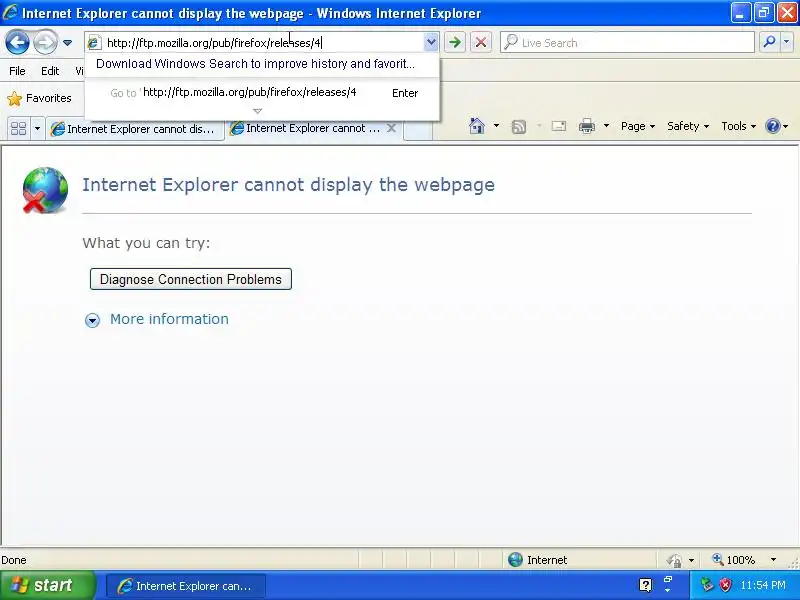Select the Go to ftp.mozilla.org suggestion
The height and width of the screenshot is (600, 800).
pos(261,93)
